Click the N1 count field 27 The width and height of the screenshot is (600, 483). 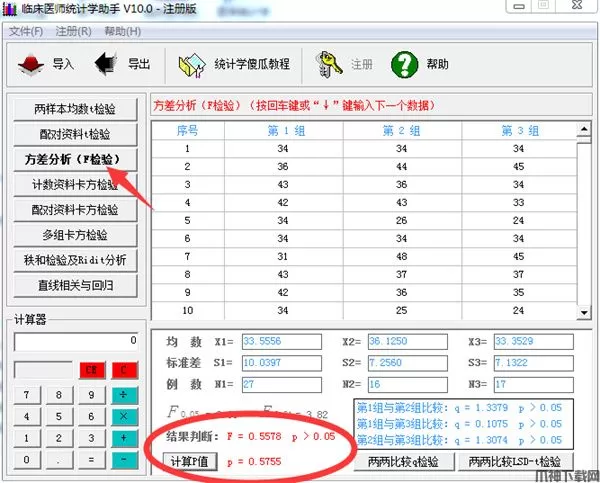pos(282,385)
